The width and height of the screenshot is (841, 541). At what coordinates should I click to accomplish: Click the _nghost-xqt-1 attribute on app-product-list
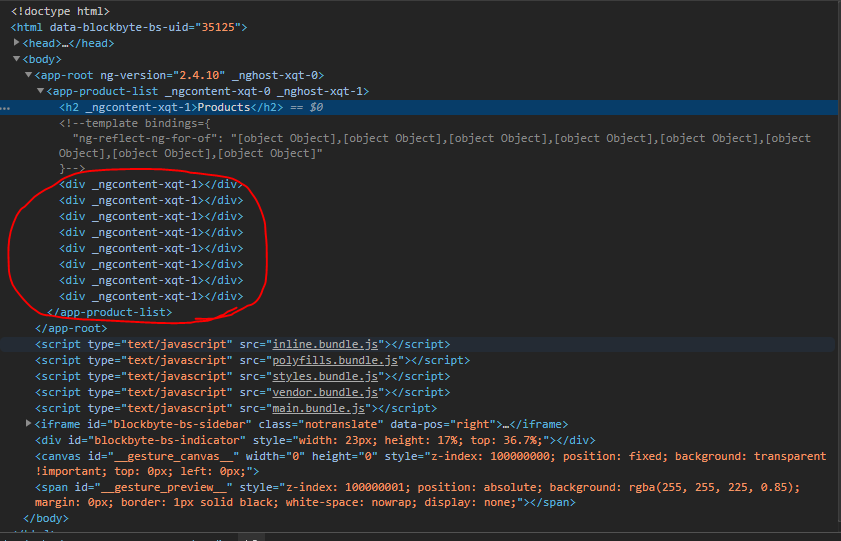pyautogui.click(x=320, y=91)
